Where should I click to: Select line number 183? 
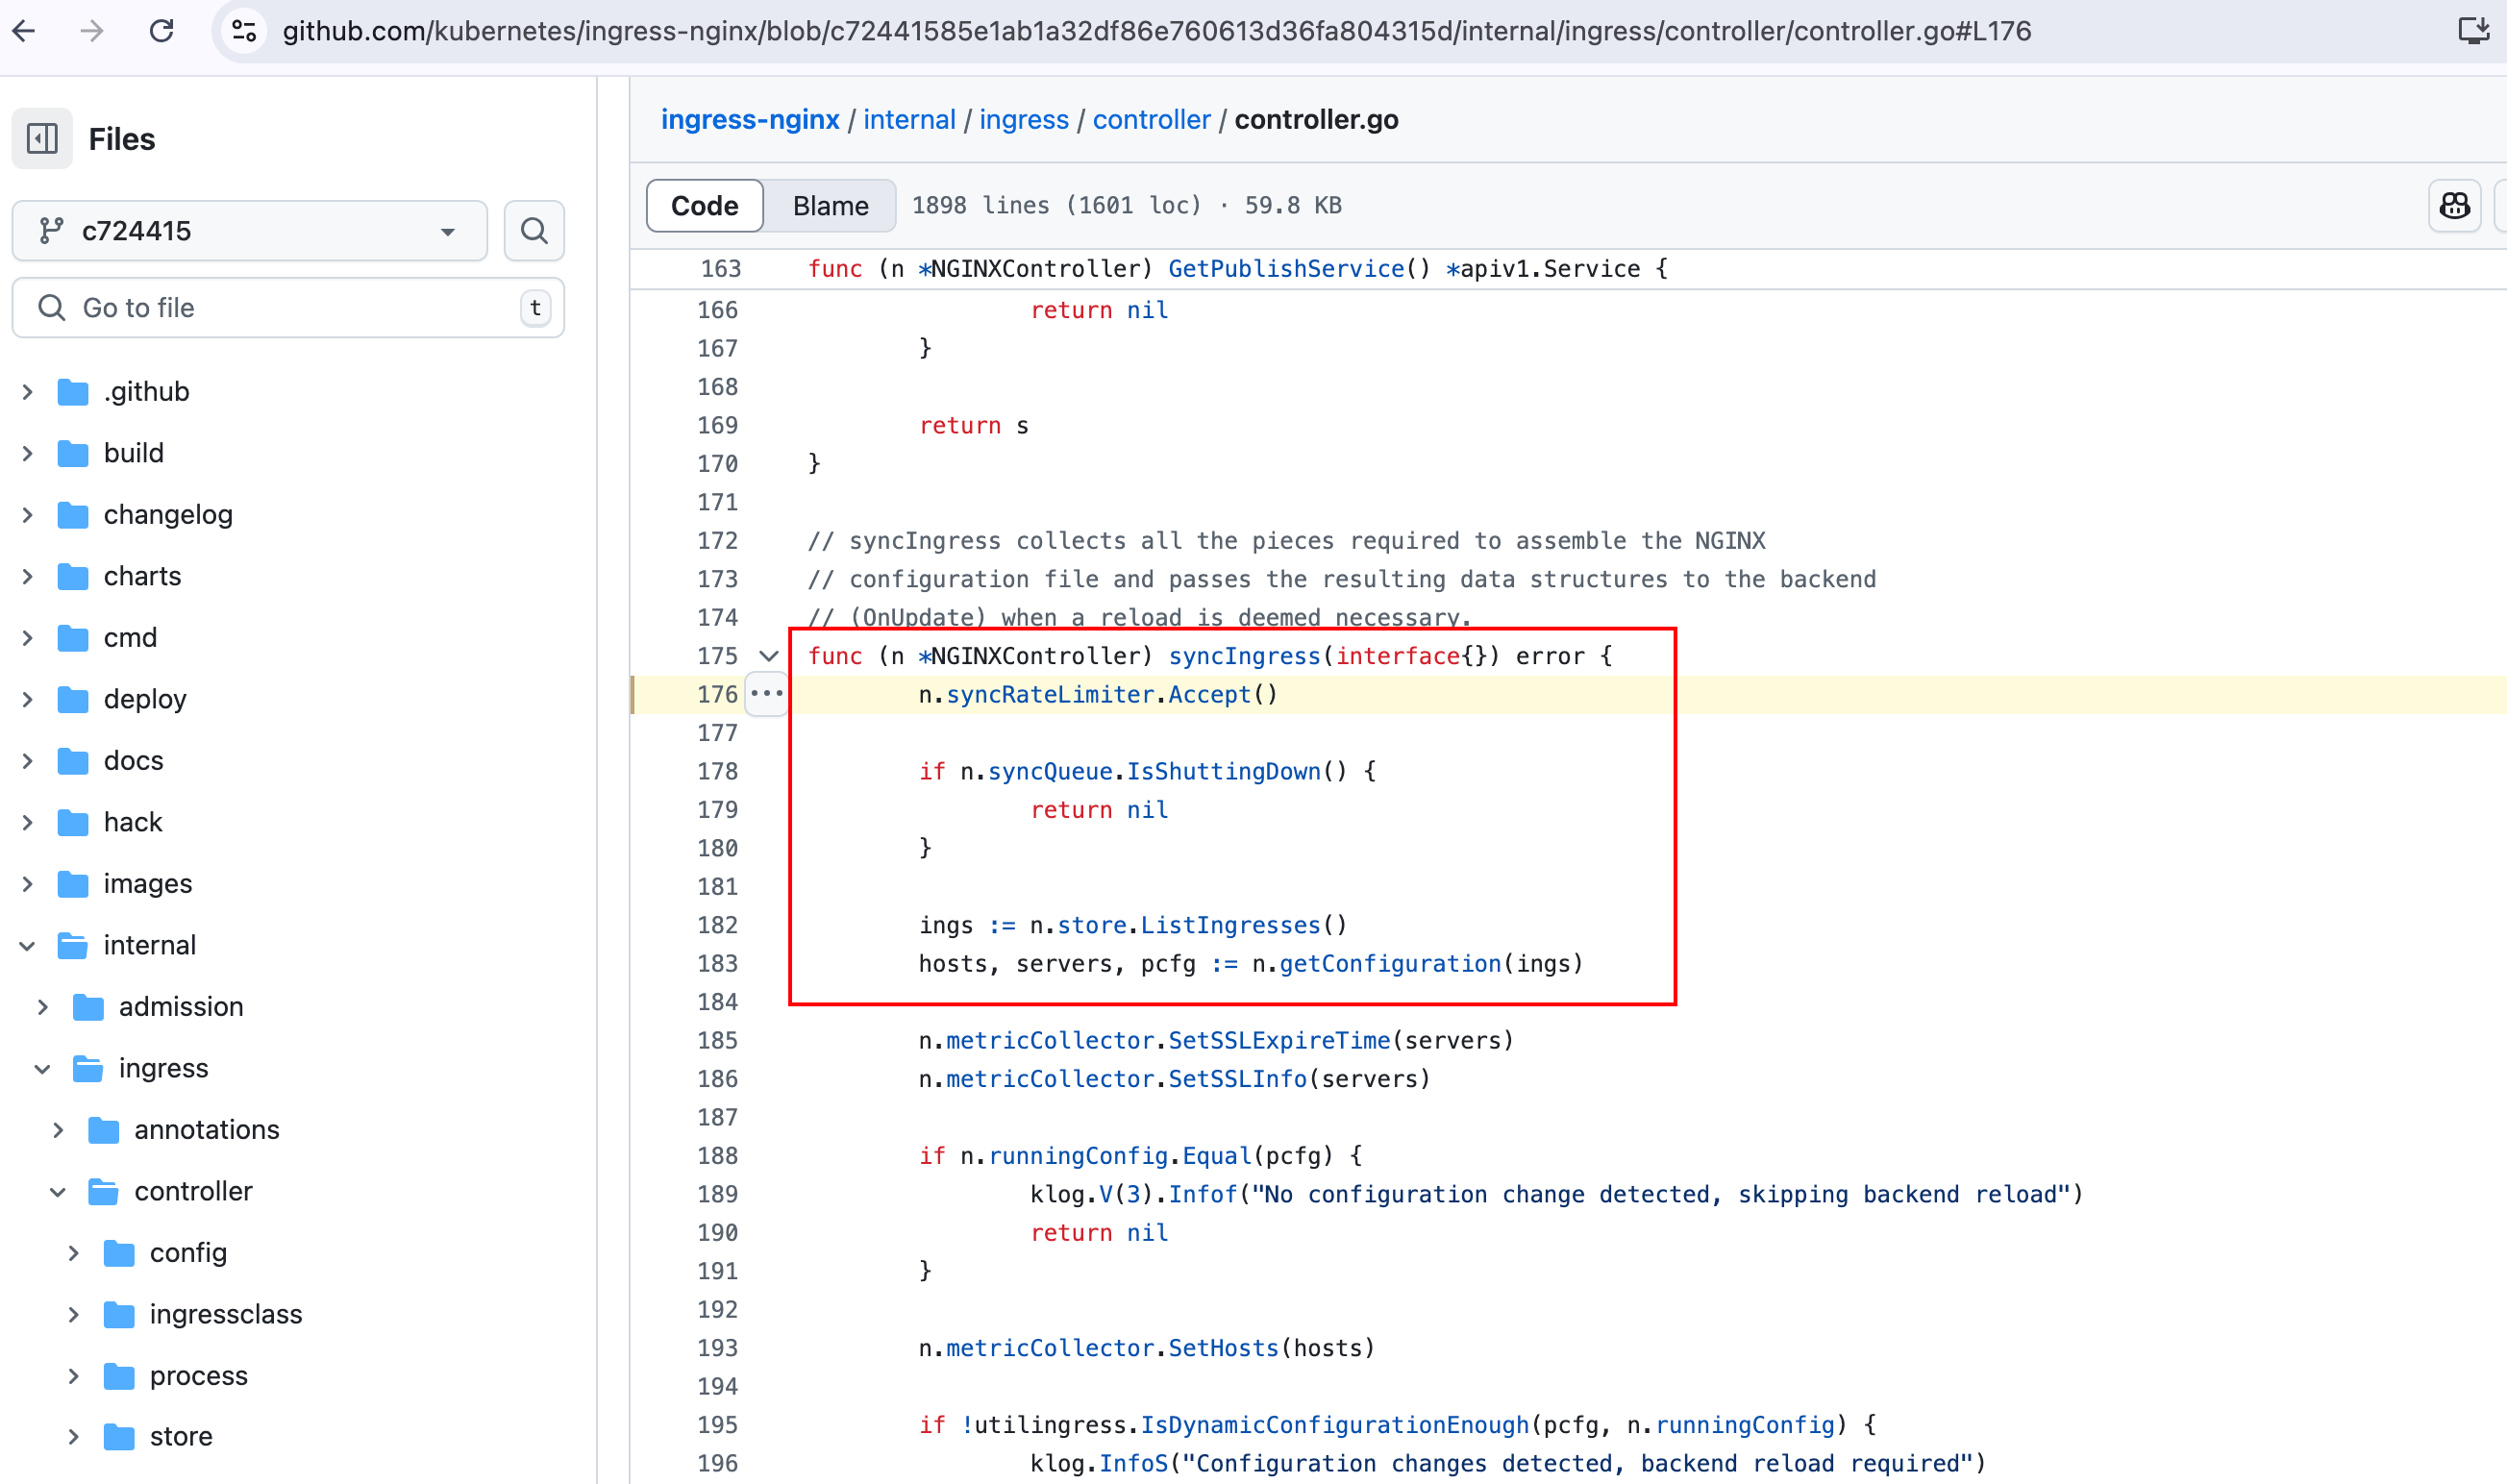(x=718, y=964)
